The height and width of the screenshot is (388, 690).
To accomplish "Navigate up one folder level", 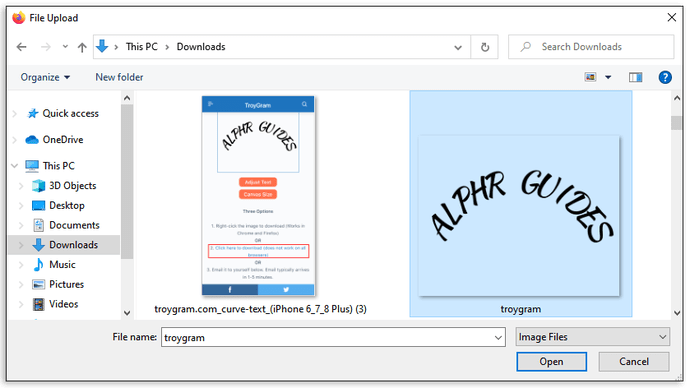I will coord(82,47).
